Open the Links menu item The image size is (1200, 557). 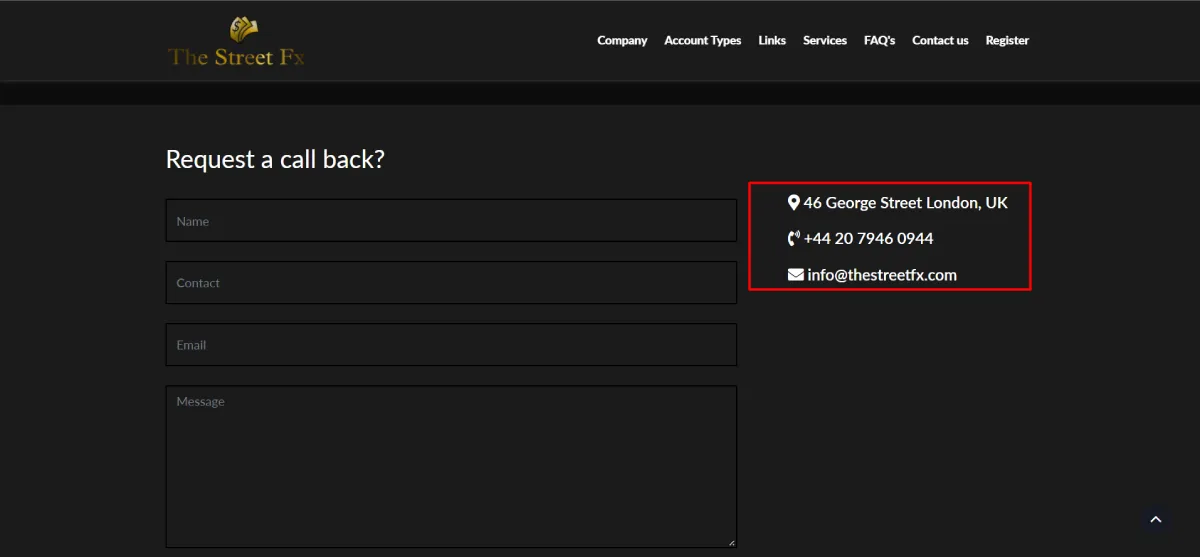click(x=772, y=41)
